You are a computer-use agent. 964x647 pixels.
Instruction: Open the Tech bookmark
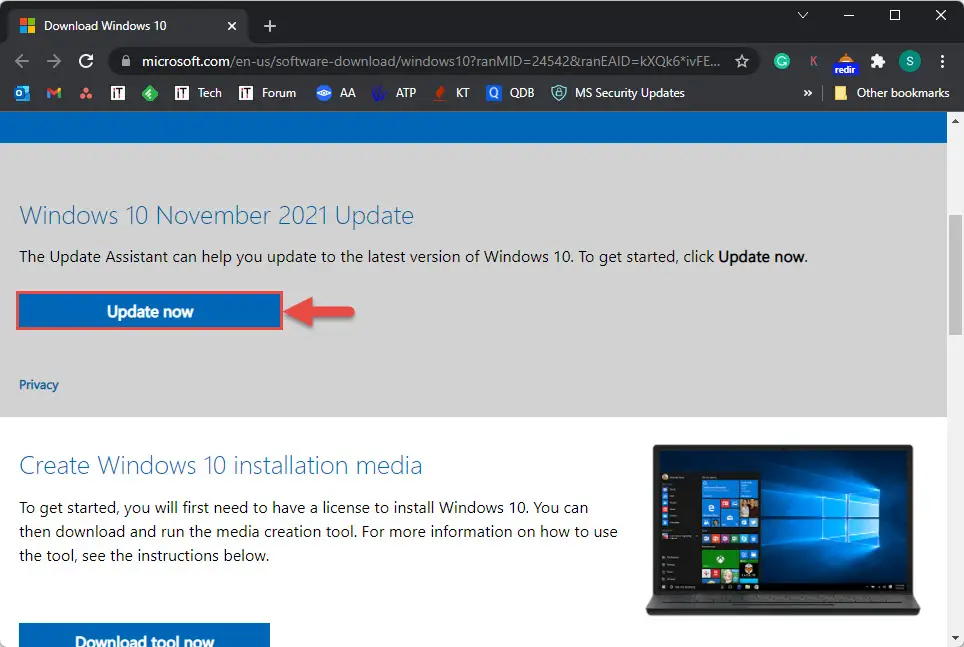(x=198, y=93)
